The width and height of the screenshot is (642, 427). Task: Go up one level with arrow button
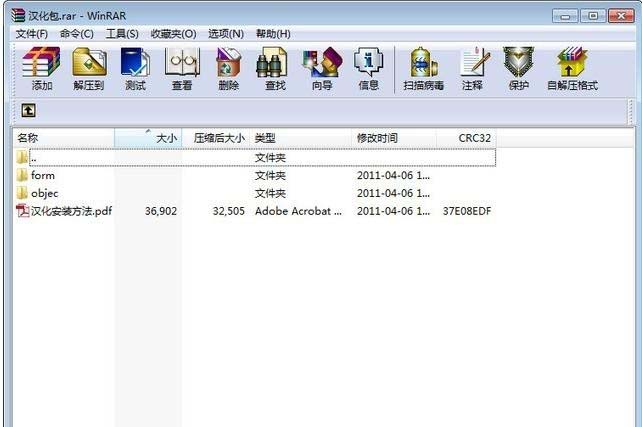(x=28, y=111)
